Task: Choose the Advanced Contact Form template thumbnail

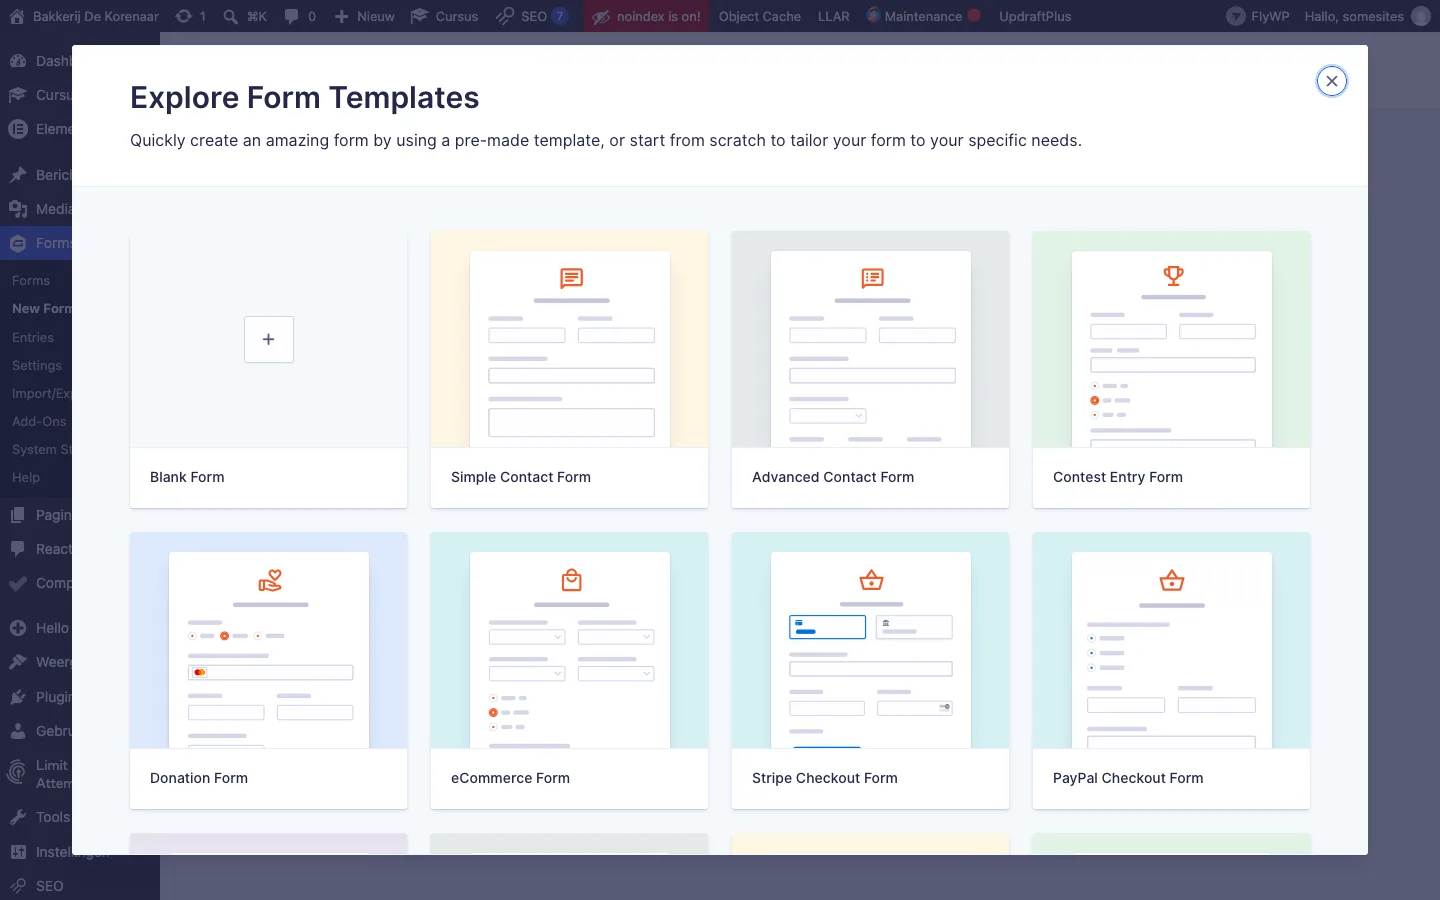Action: (x=871, y=340)
